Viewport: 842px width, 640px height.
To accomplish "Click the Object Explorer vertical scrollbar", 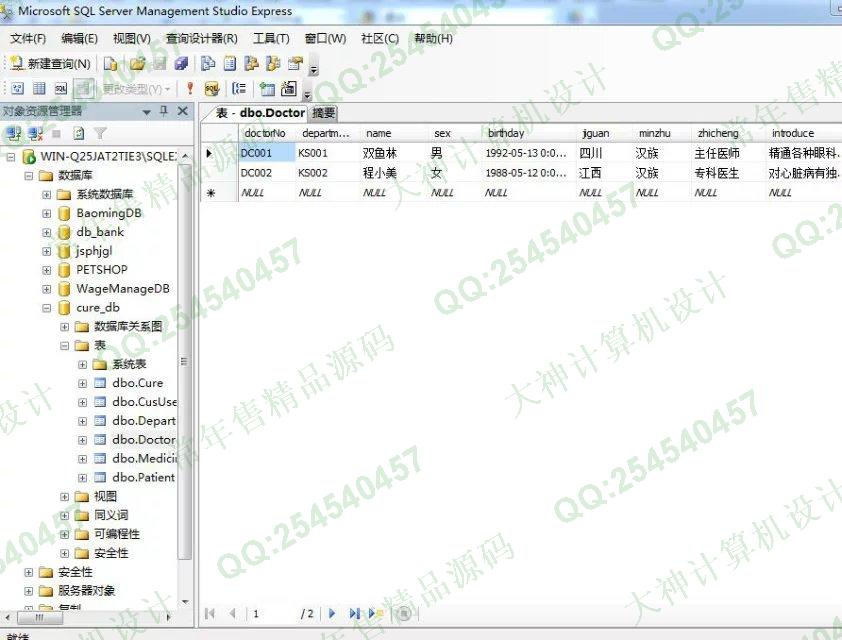I will point(185,378).
